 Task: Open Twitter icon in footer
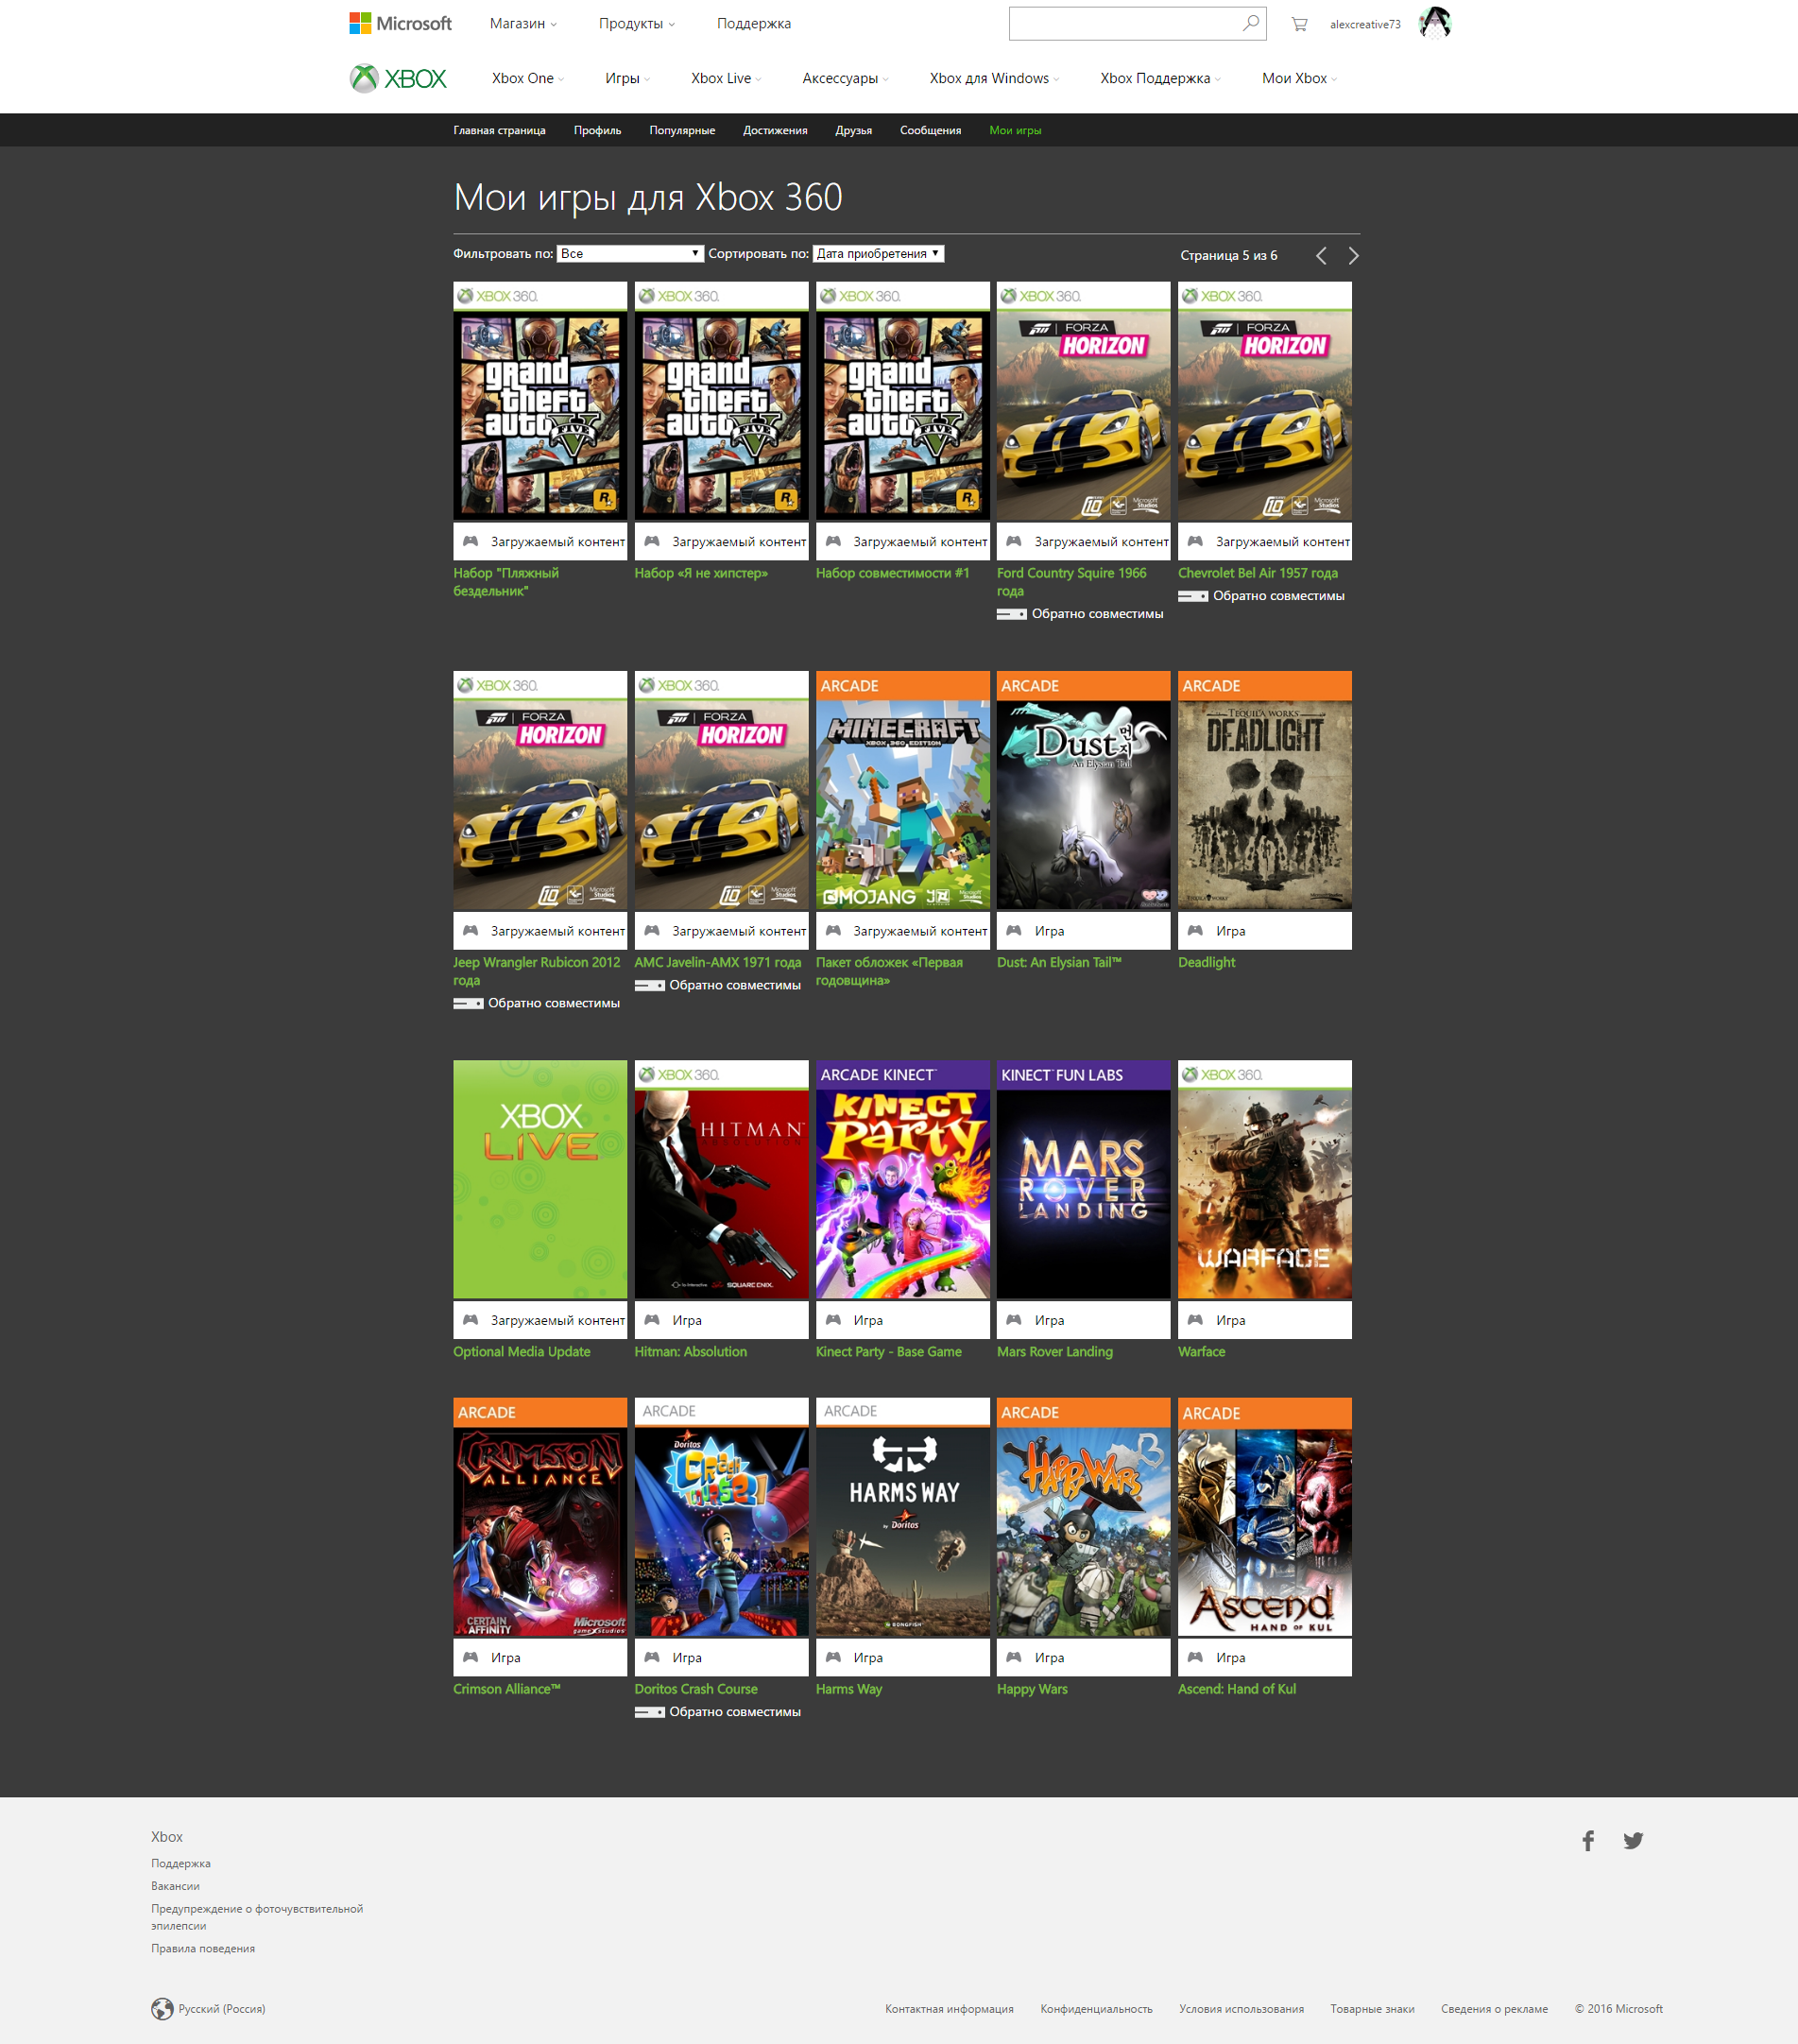click(x=1633, y=1840)
